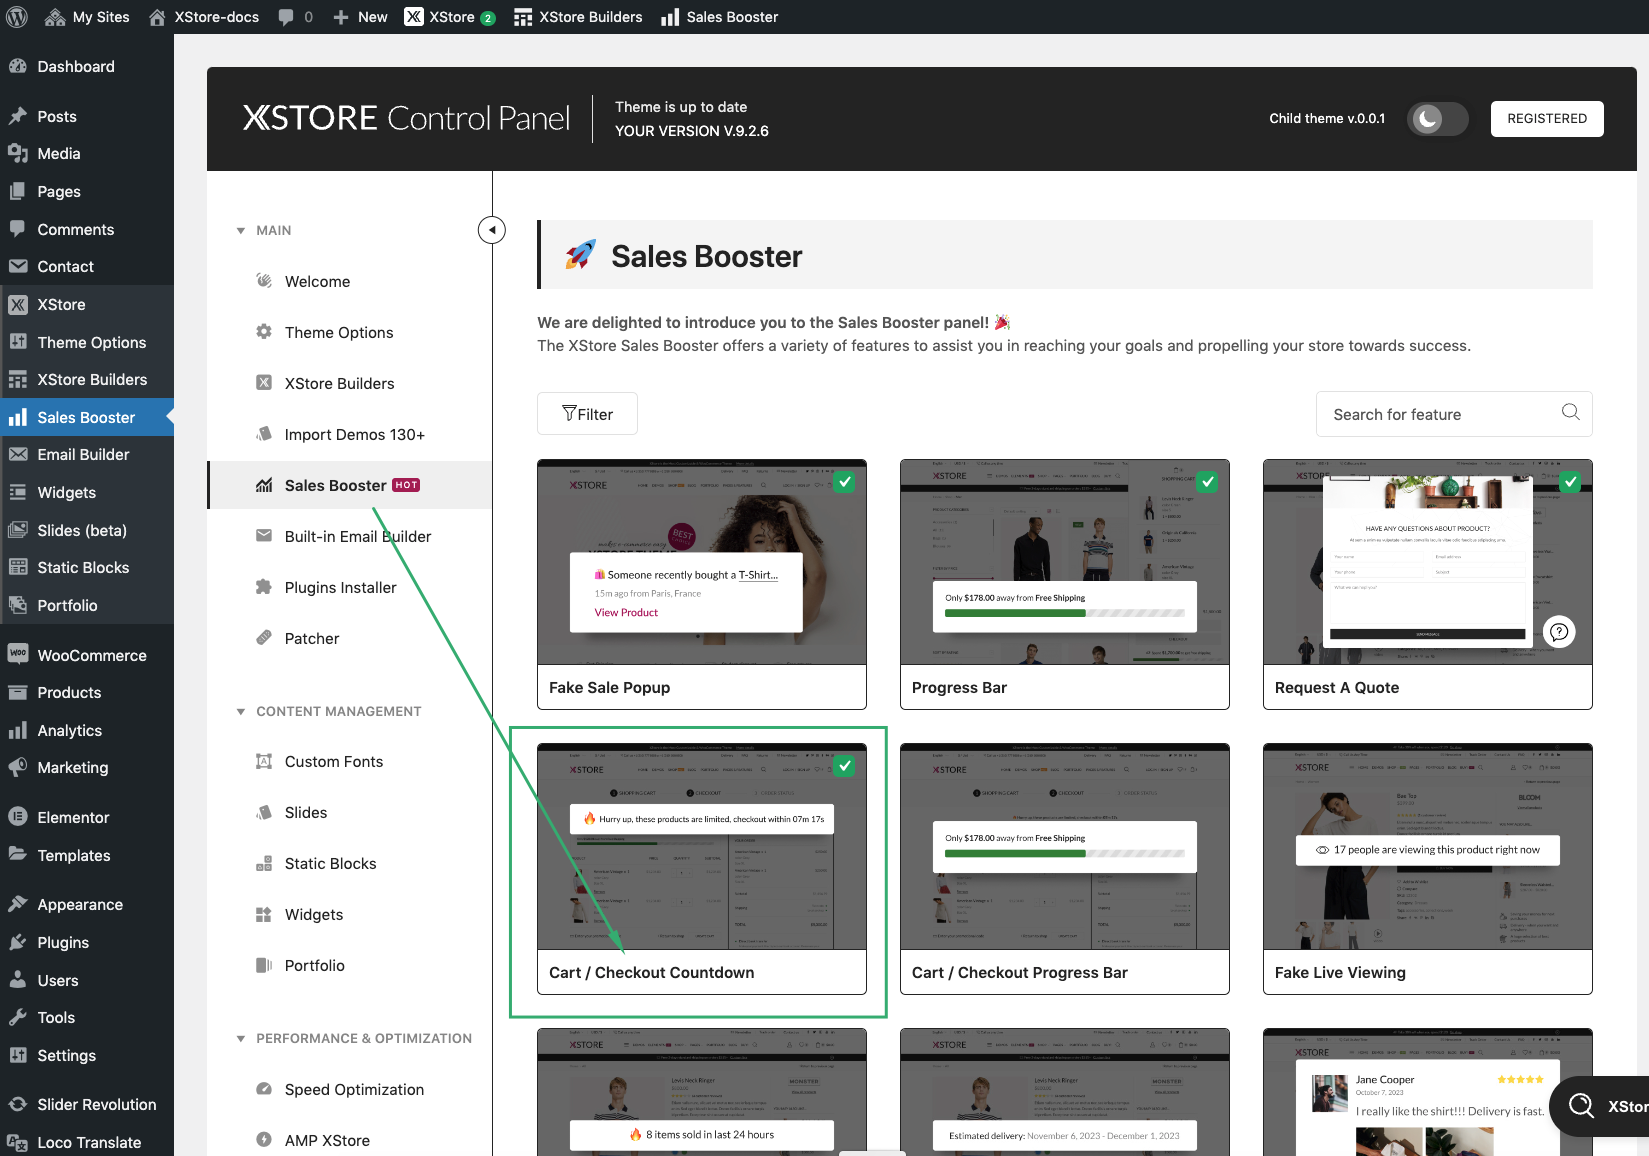Click the Email Builder icon in sidebar

tap(18, 454)
